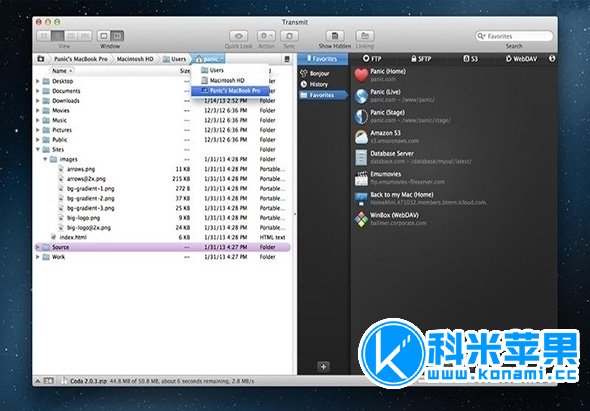Screen dimensions: 590x411
Task: Click the plus button to add a favorite
Action: coord(324,366)
